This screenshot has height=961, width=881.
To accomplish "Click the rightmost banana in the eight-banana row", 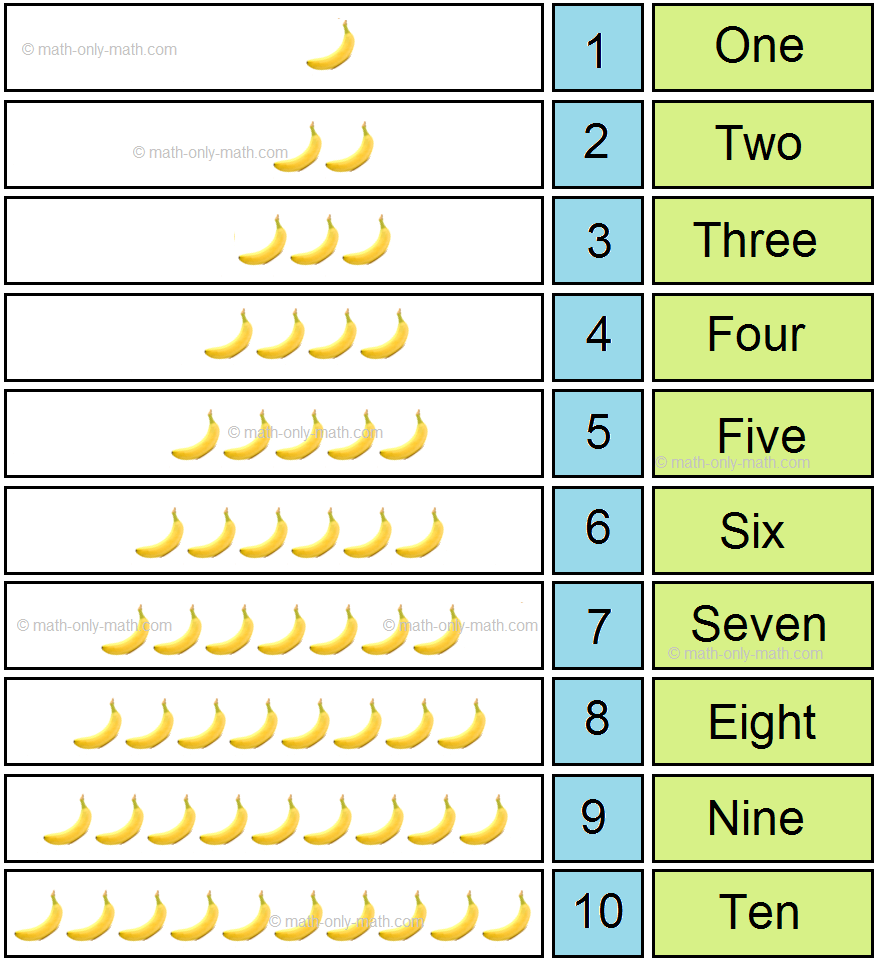I will 461,724.
